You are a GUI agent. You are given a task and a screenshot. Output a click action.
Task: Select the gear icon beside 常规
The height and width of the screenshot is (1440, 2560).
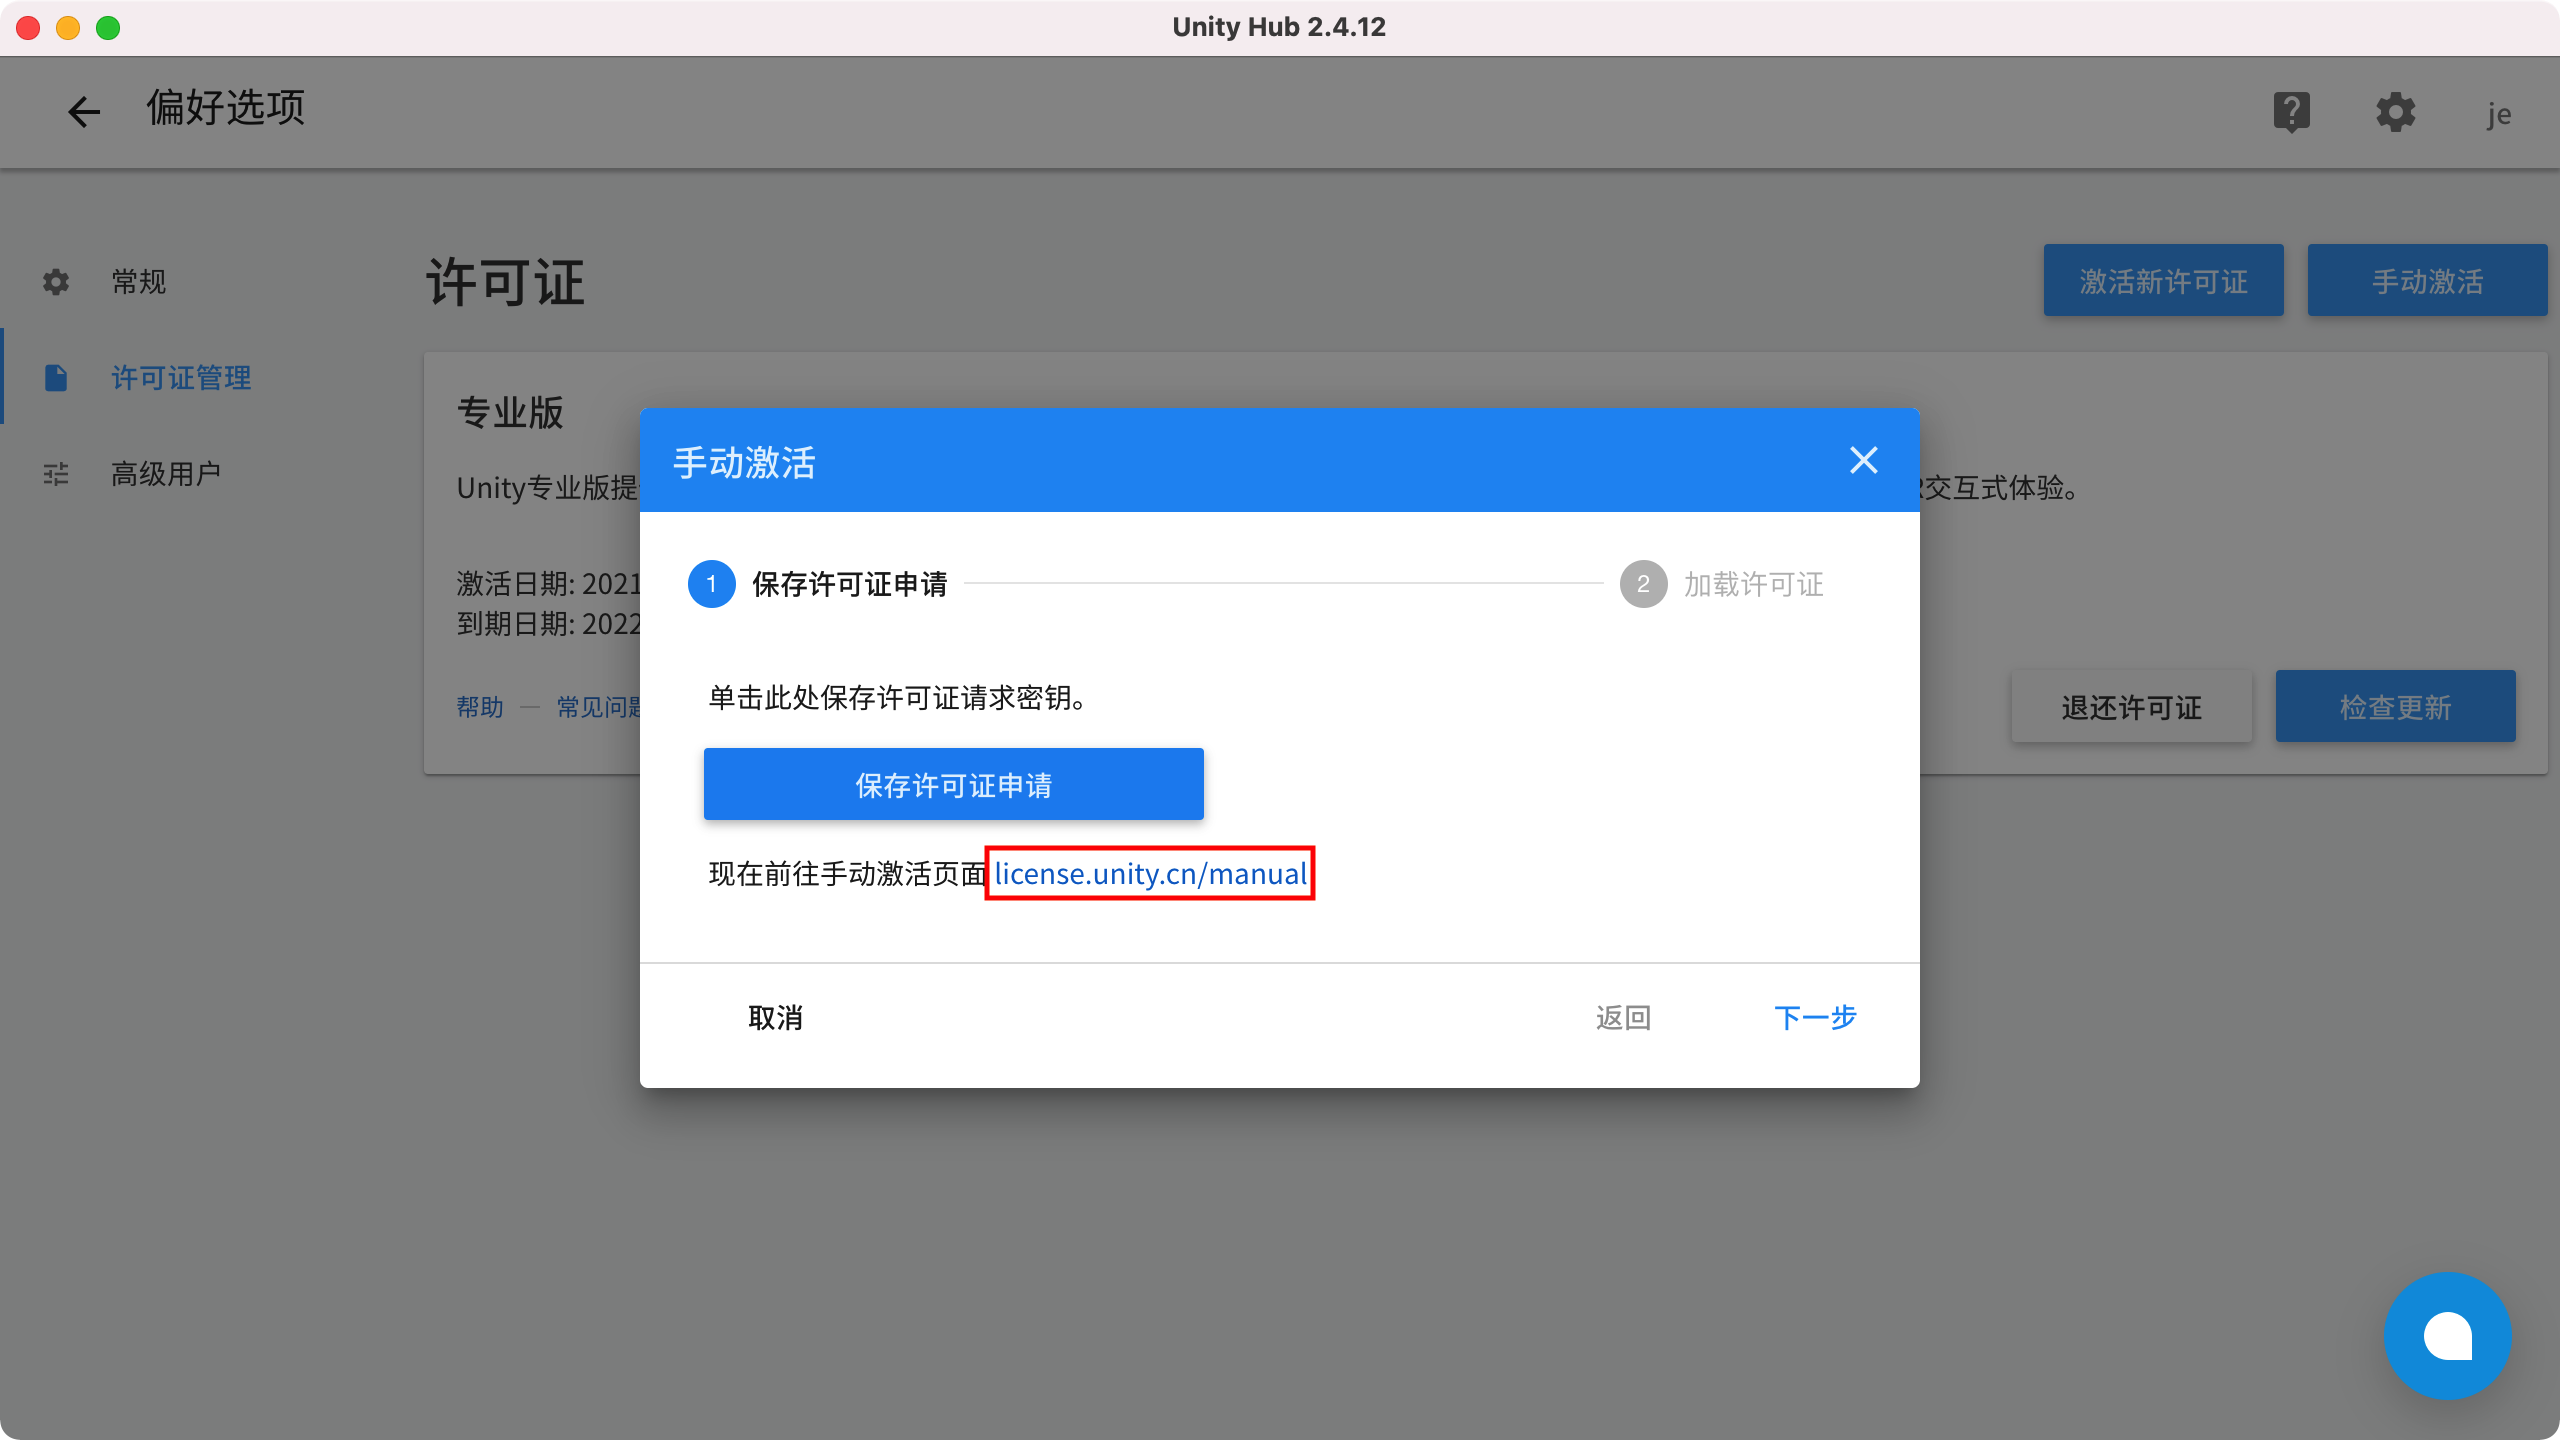pyautogui.click(x=56, y=282)
